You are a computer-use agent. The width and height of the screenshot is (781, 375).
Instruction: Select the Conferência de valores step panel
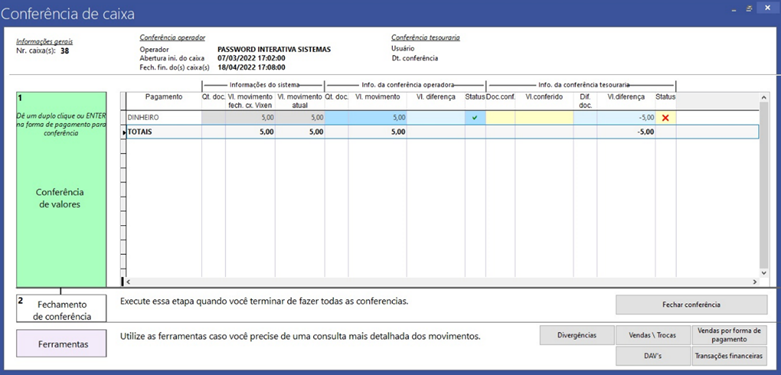[x=61, y=189]
